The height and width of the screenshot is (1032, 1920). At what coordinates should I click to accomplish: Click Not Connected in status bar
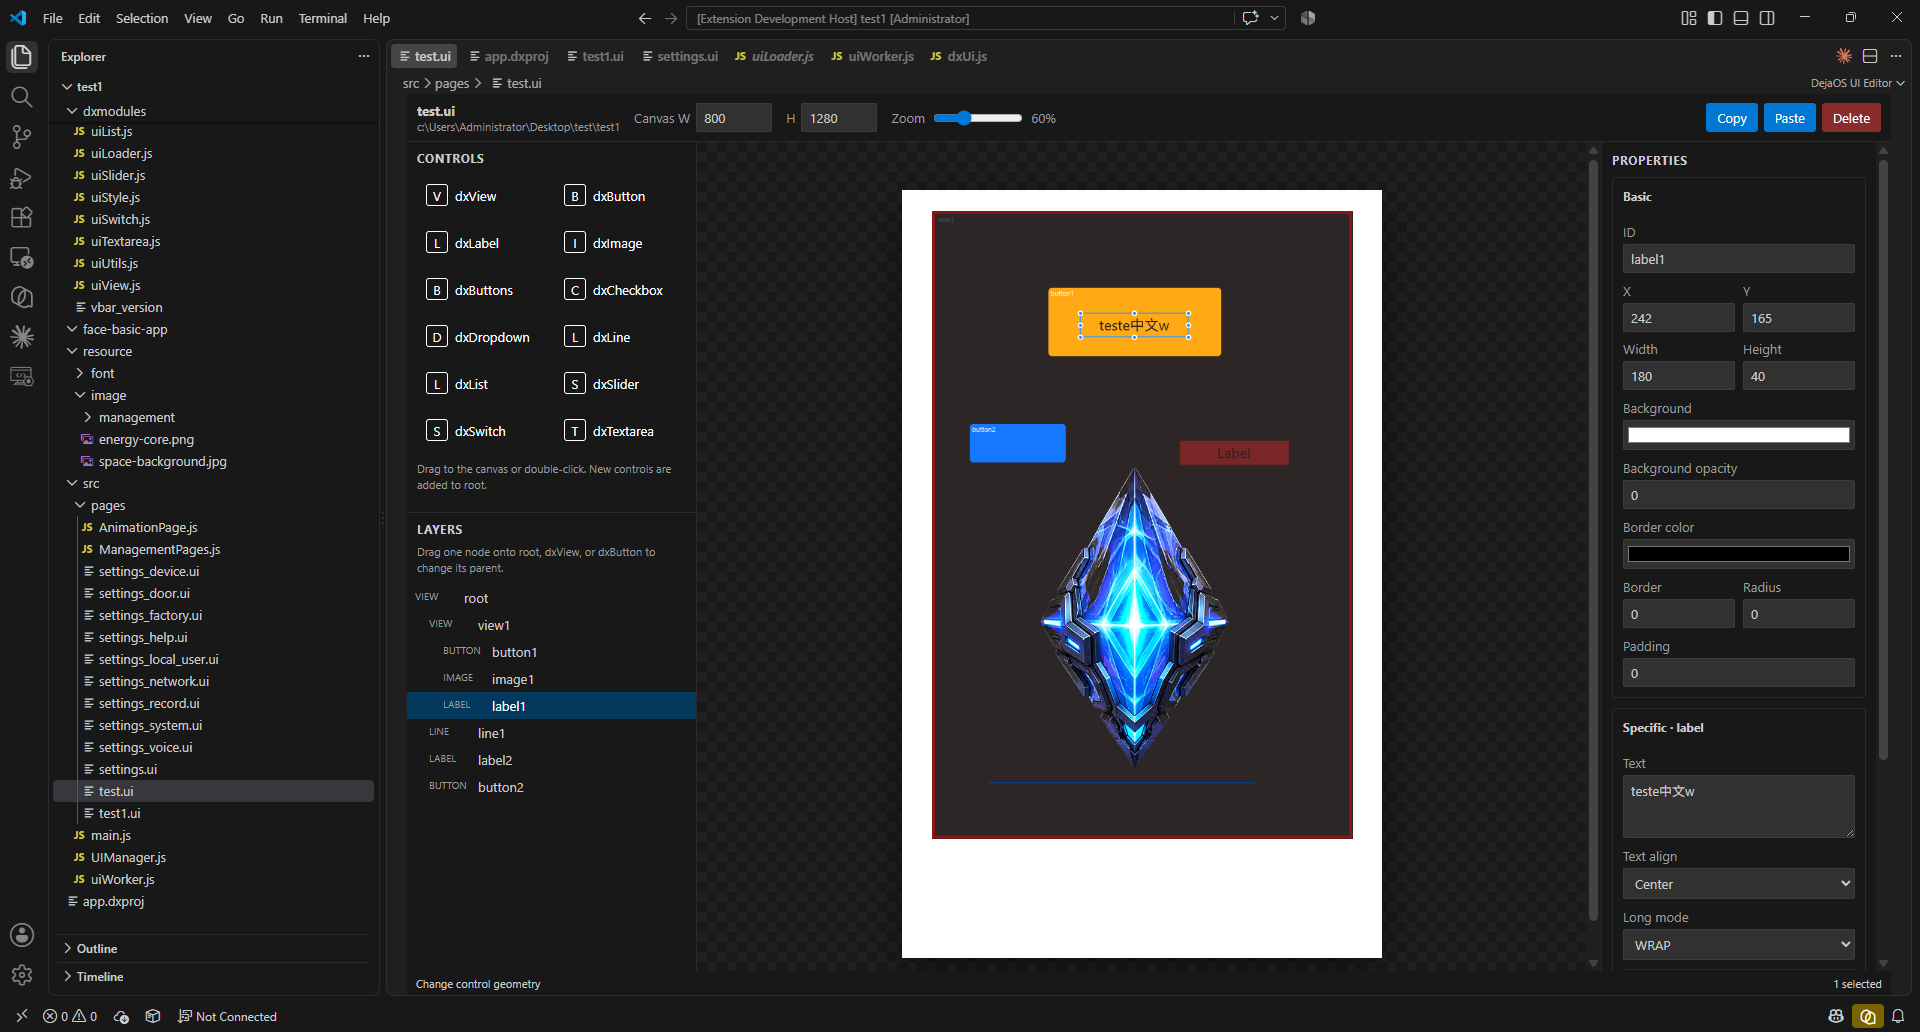coord(228,1016)
